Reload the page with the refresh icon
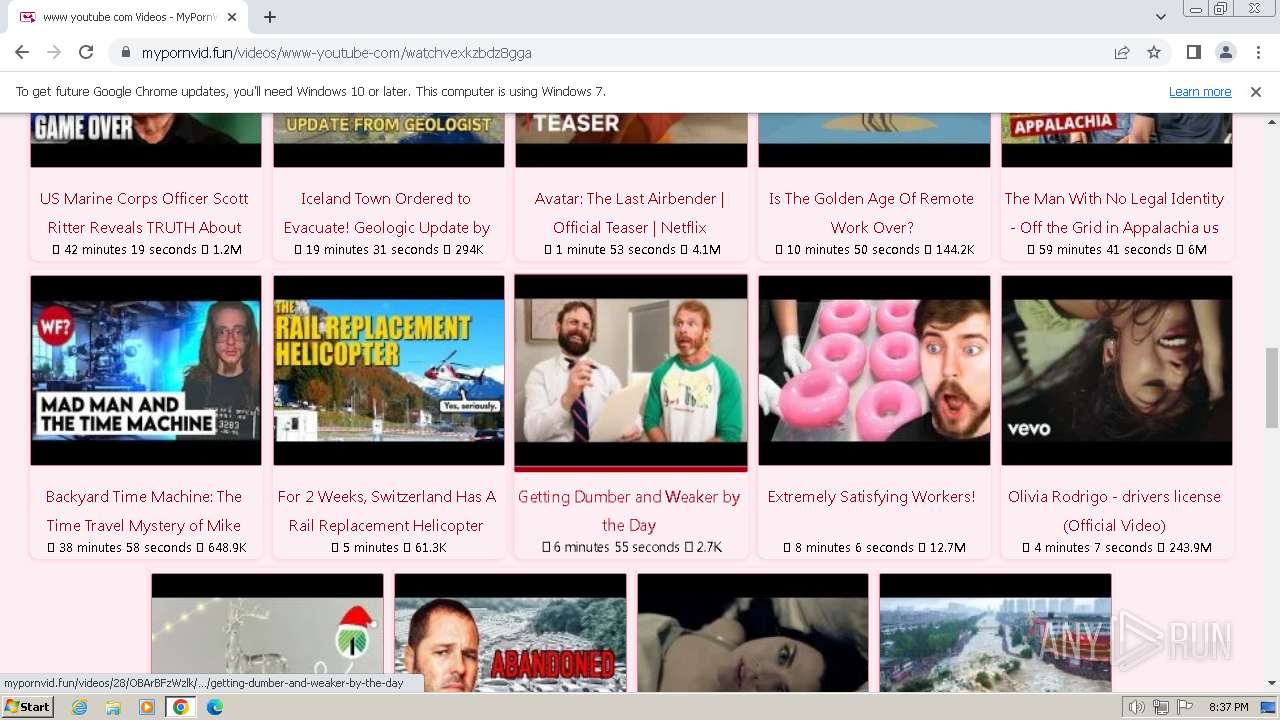This screenshot has height=720, width=1280. (86, 52)
